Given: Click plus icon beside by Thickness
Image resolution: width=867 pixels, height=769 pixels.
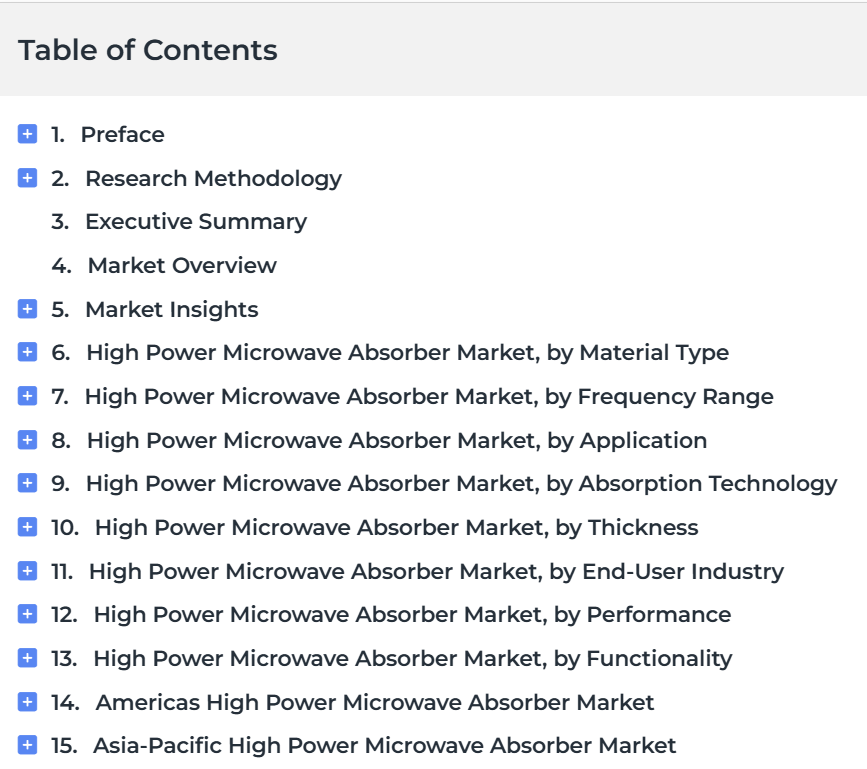Looking at the screenshot, I should (27, 527).
